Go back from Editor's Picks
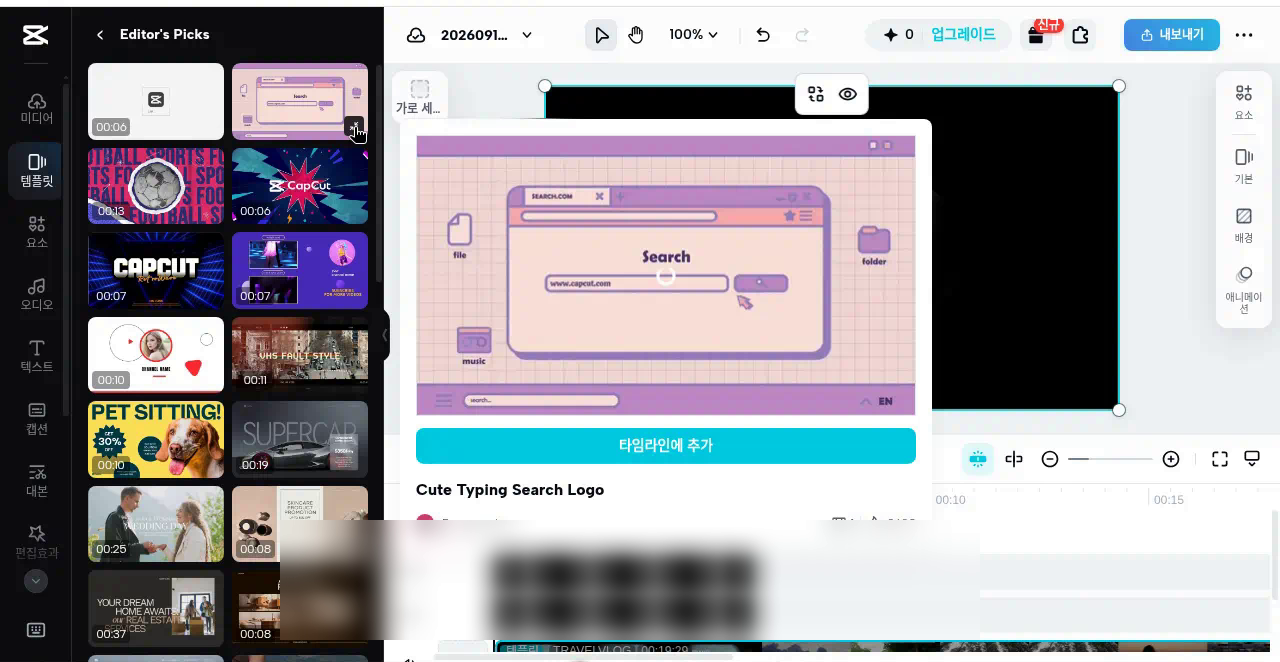1280x662 pixels. pyautogui.click(x=100, y=35)
